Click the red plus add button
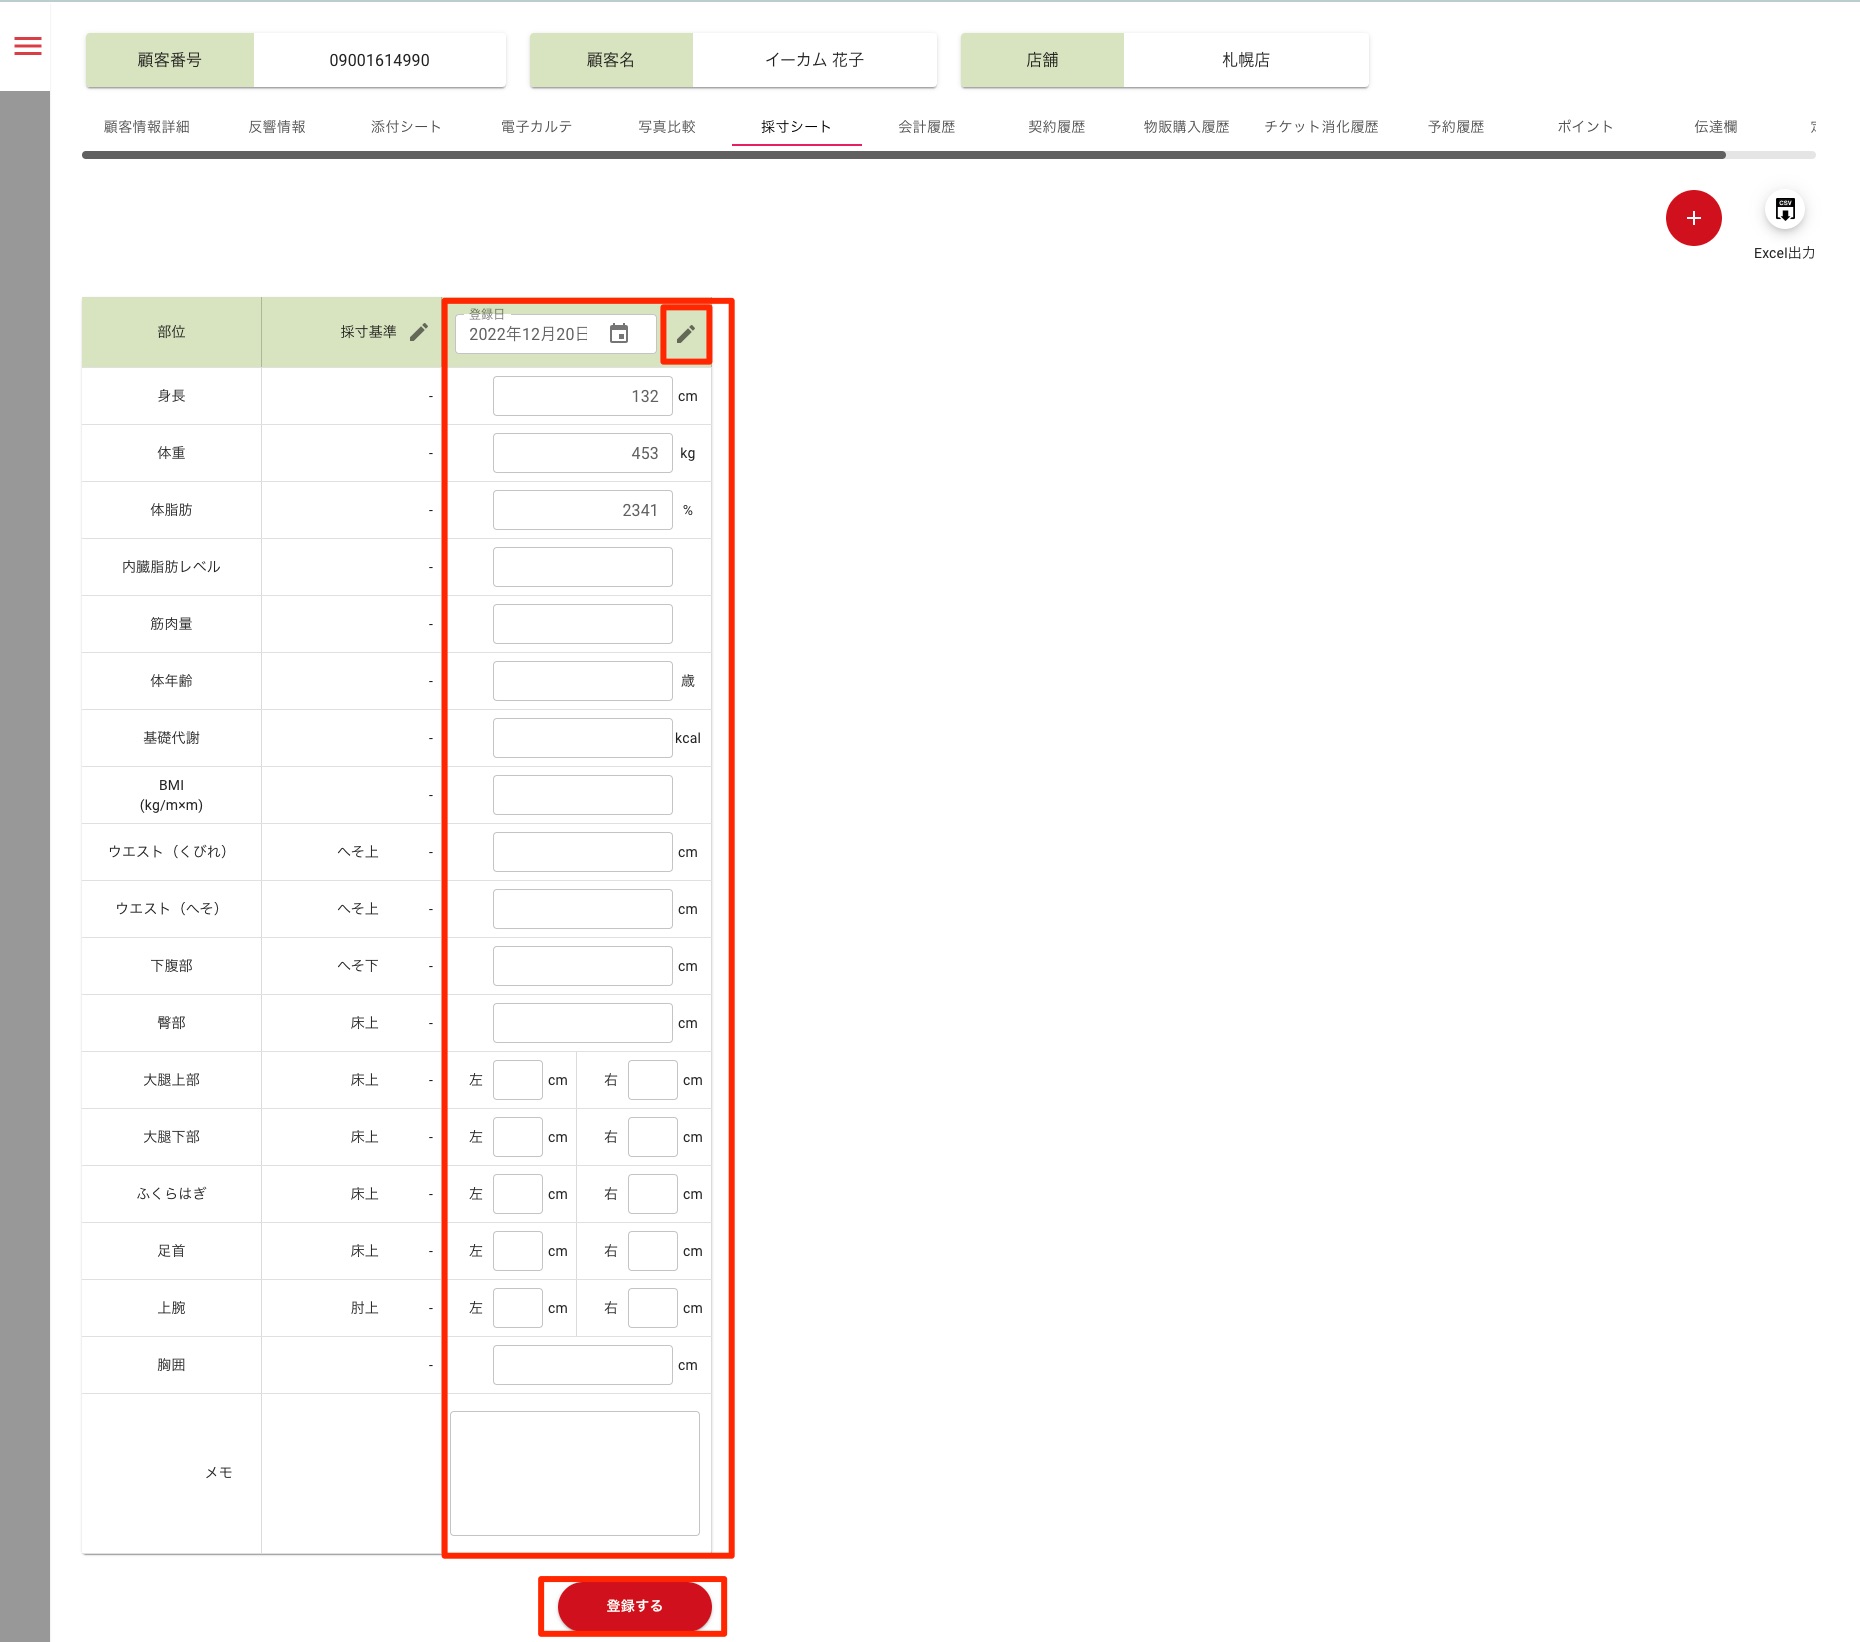1860x1642 pixels. tap(1692, 218)
